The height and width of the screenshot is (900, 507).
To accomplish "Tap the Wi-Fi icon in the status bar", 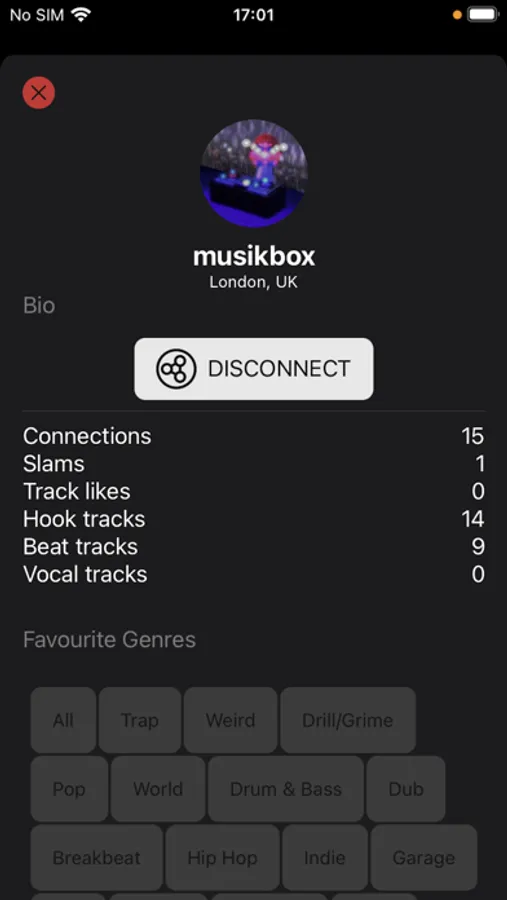I will tap(82, 15).
